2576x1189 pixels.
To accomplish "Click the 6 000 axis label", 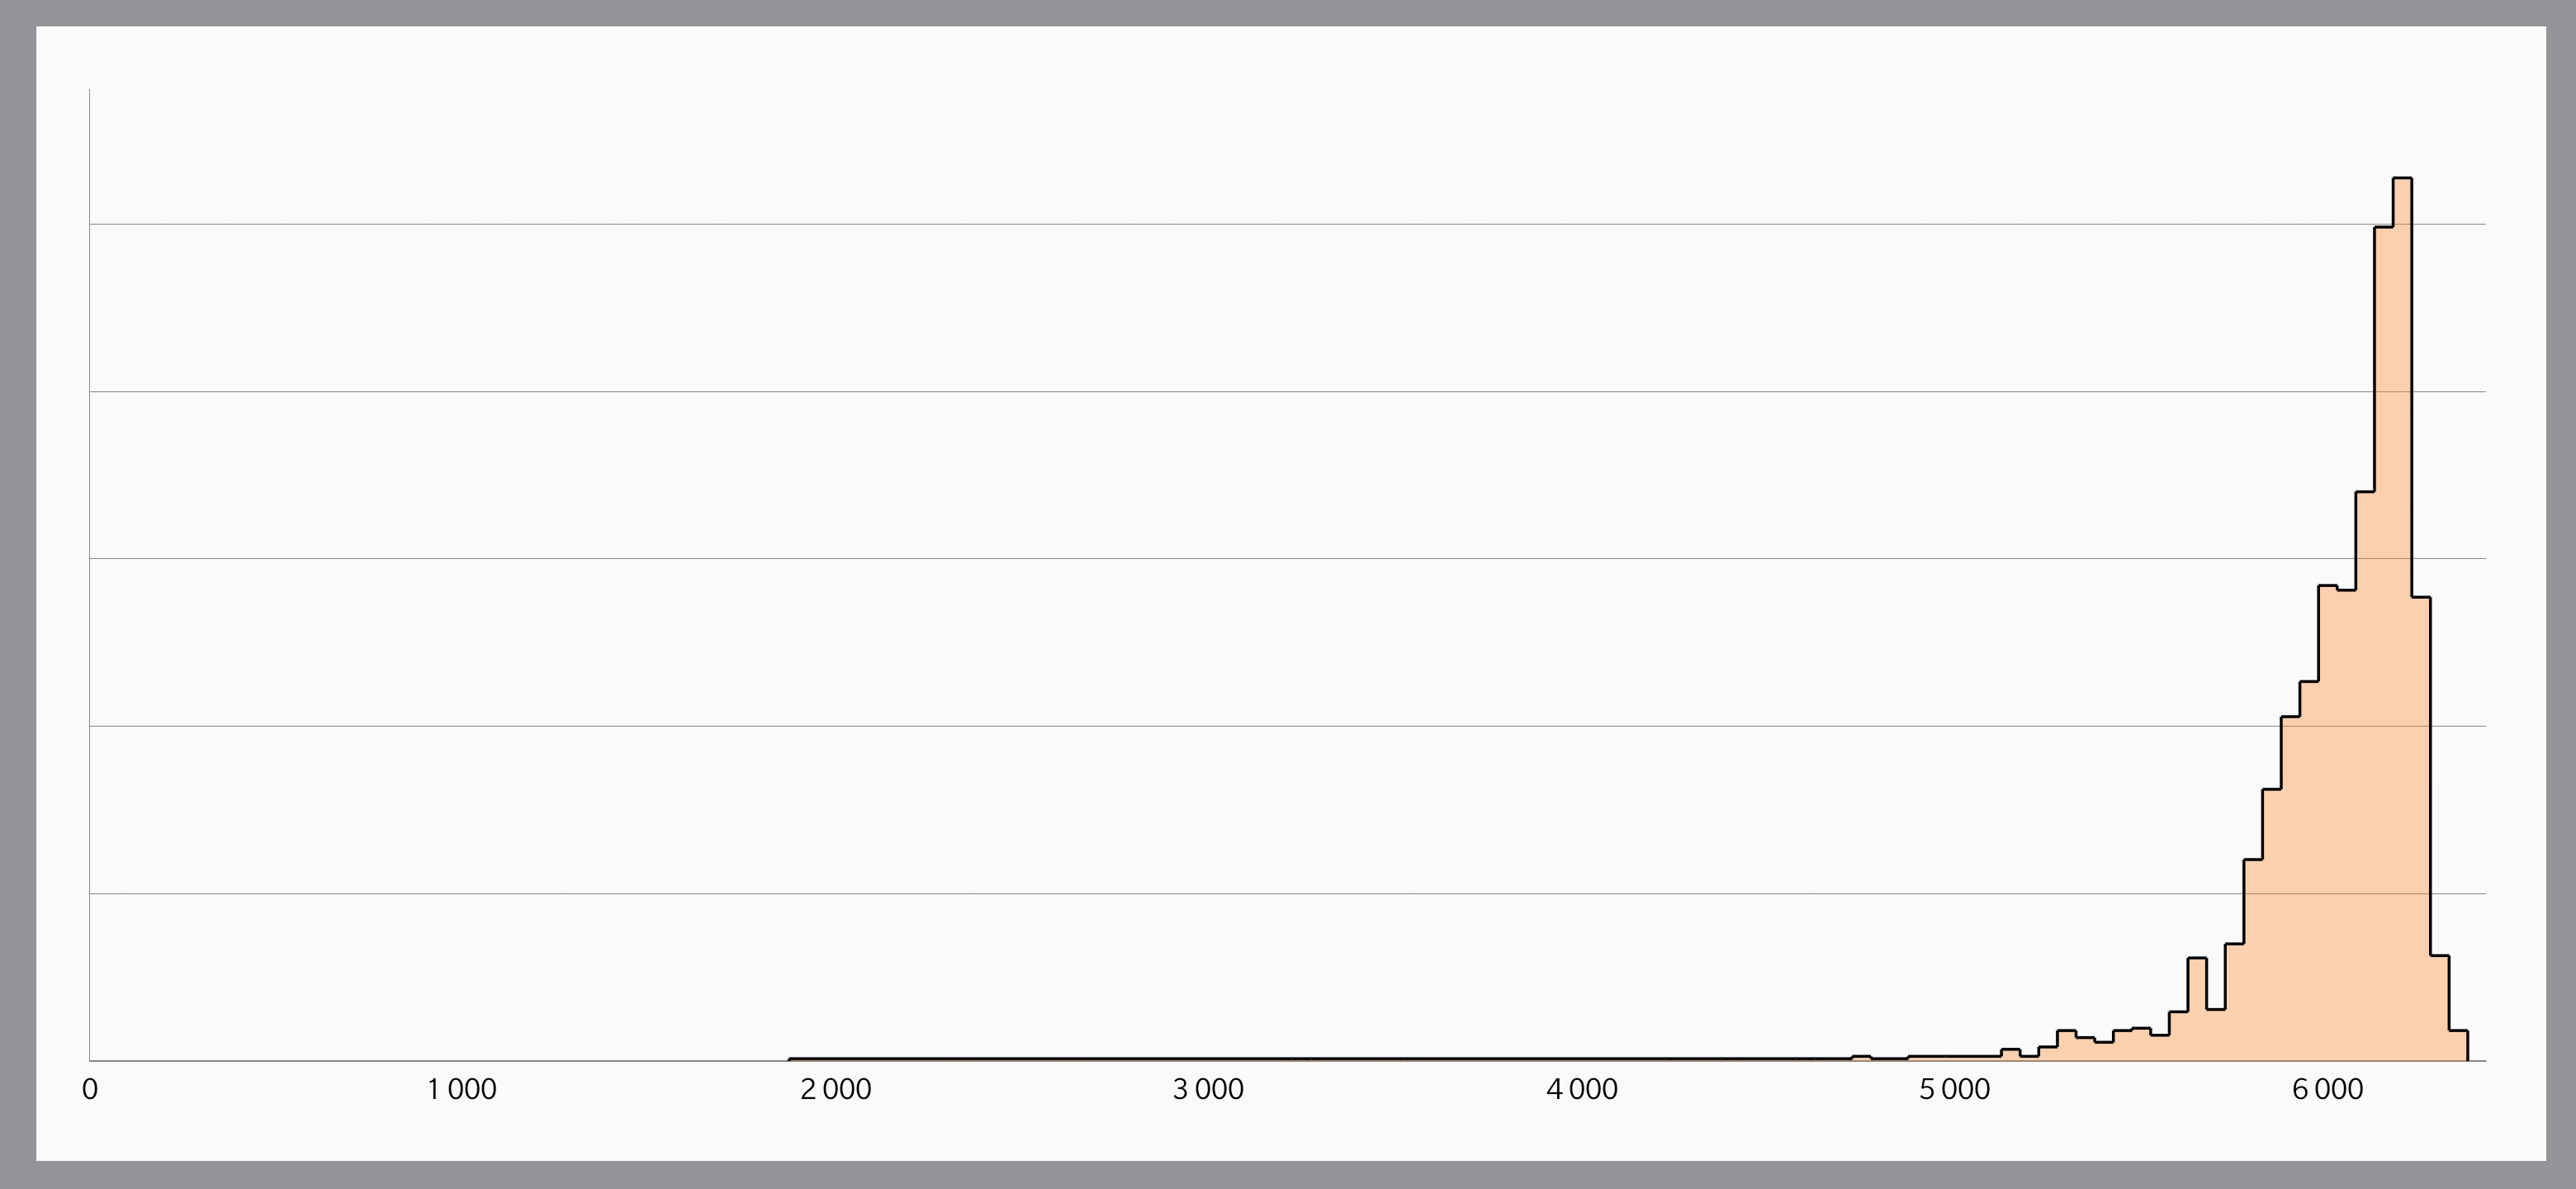I will tap(2328, 1089).
